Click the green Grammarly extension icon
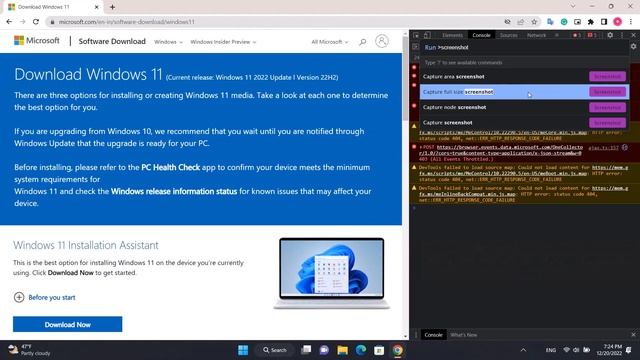 tap(564, 22)
